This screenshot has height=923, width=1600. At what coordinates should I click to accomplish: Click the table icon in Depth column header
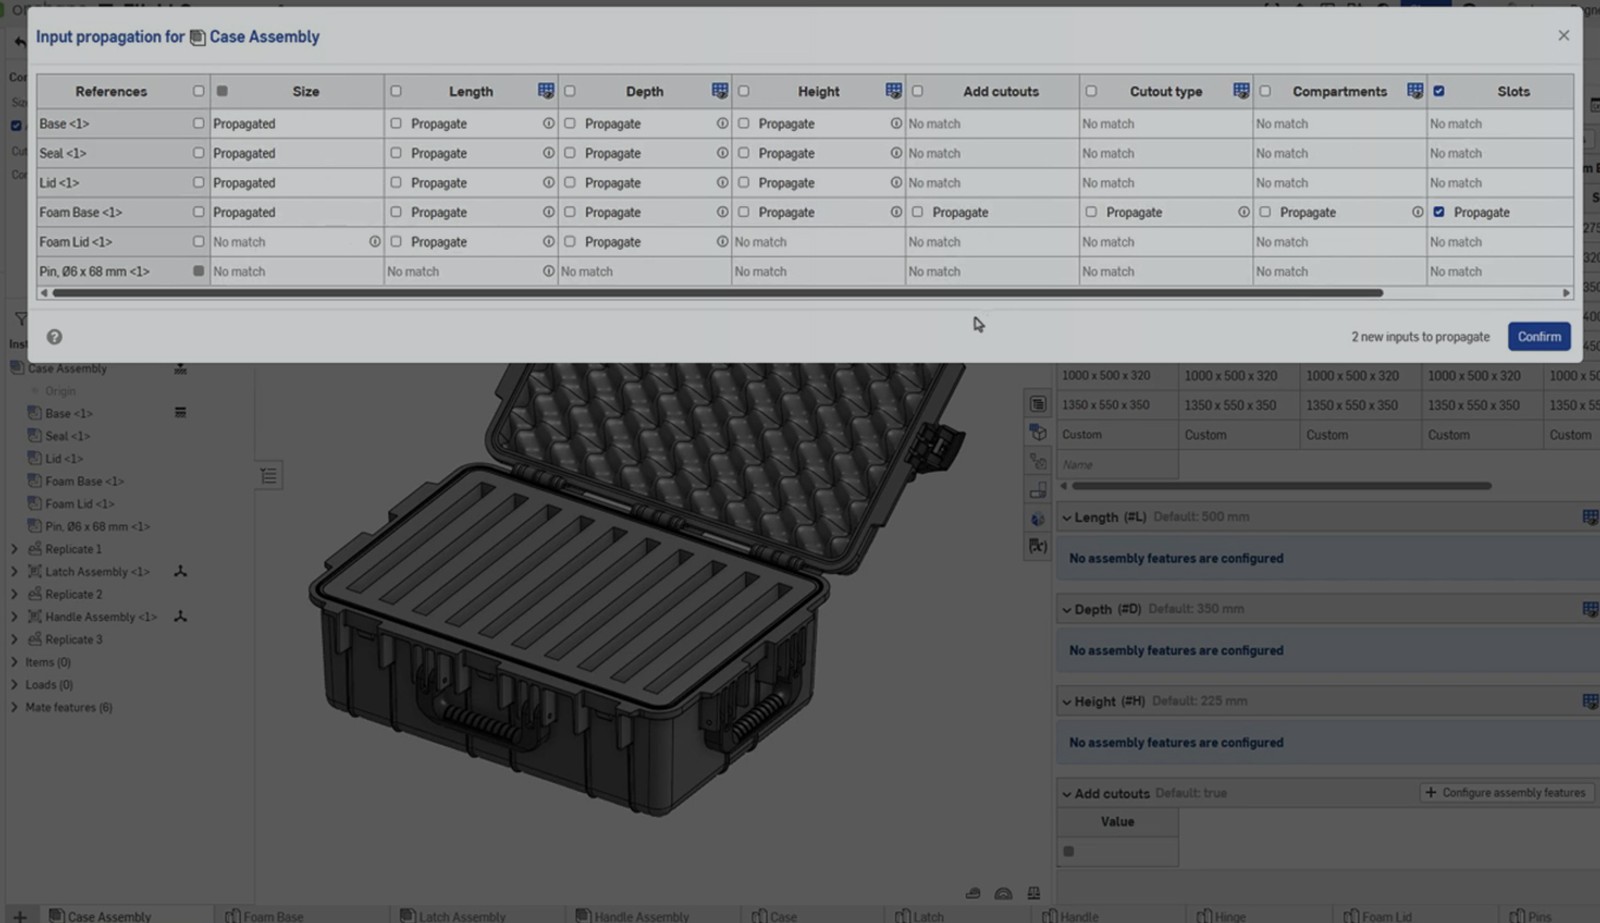(x=720, y=91)
